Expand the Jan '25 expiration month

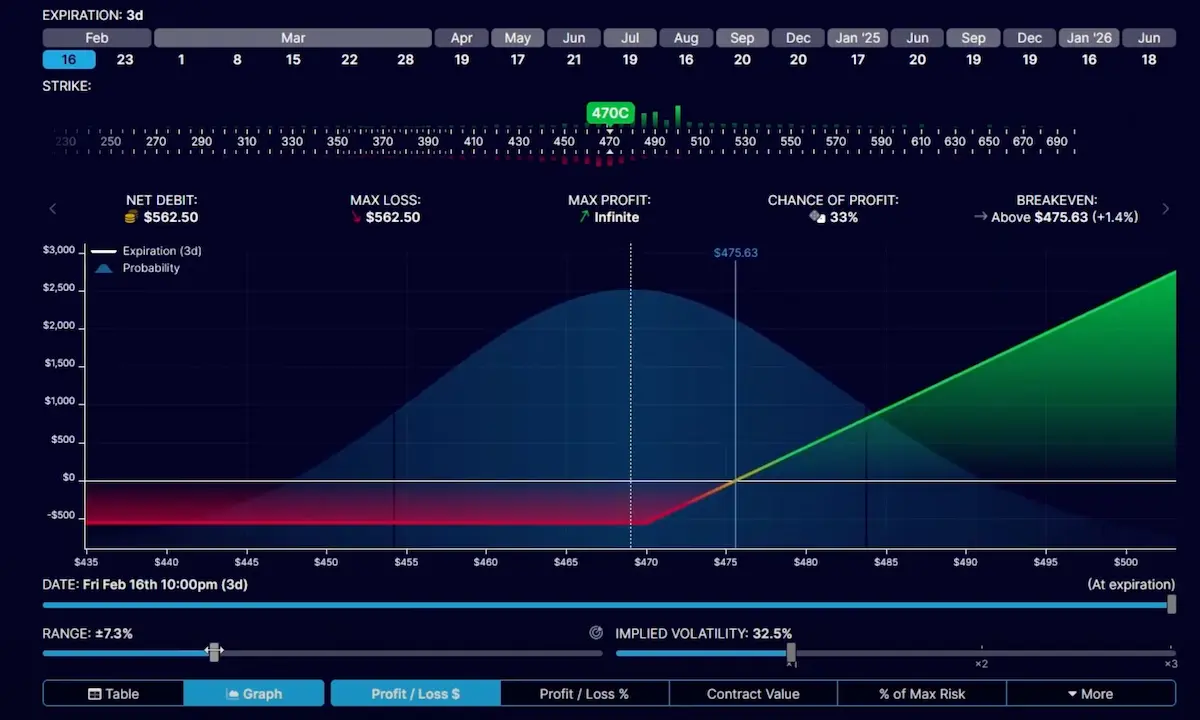click(x=858, y=38)
